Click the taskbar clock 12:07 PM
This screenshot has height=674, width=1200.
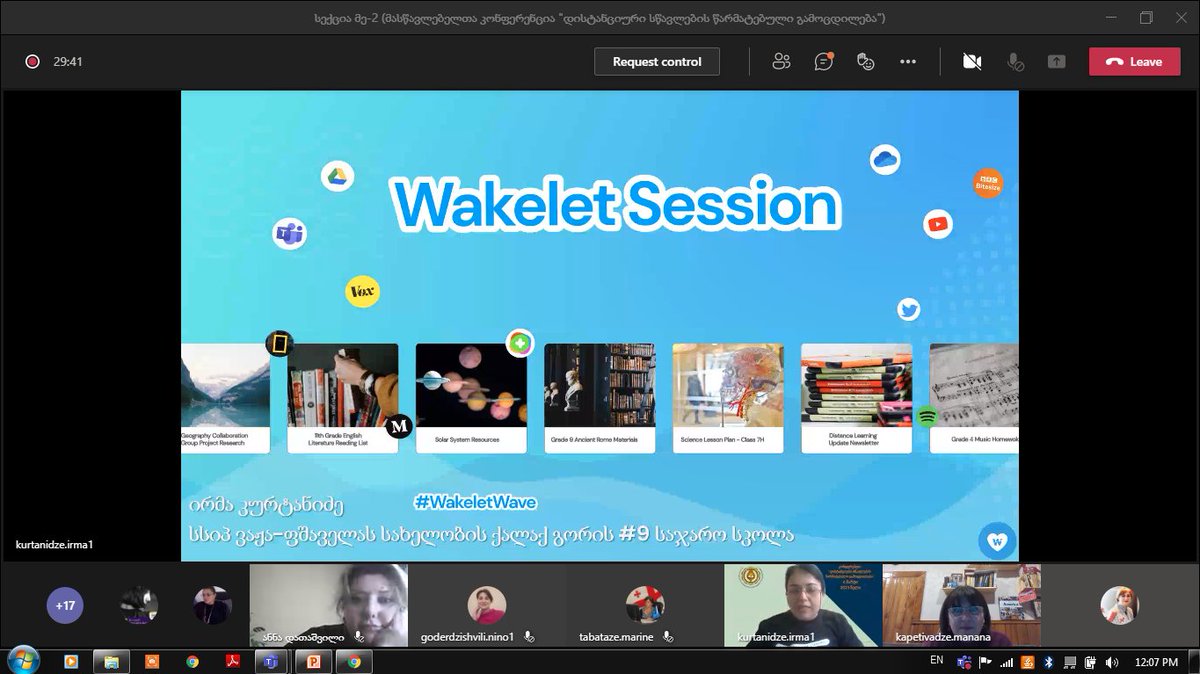tap(1155, 661)
